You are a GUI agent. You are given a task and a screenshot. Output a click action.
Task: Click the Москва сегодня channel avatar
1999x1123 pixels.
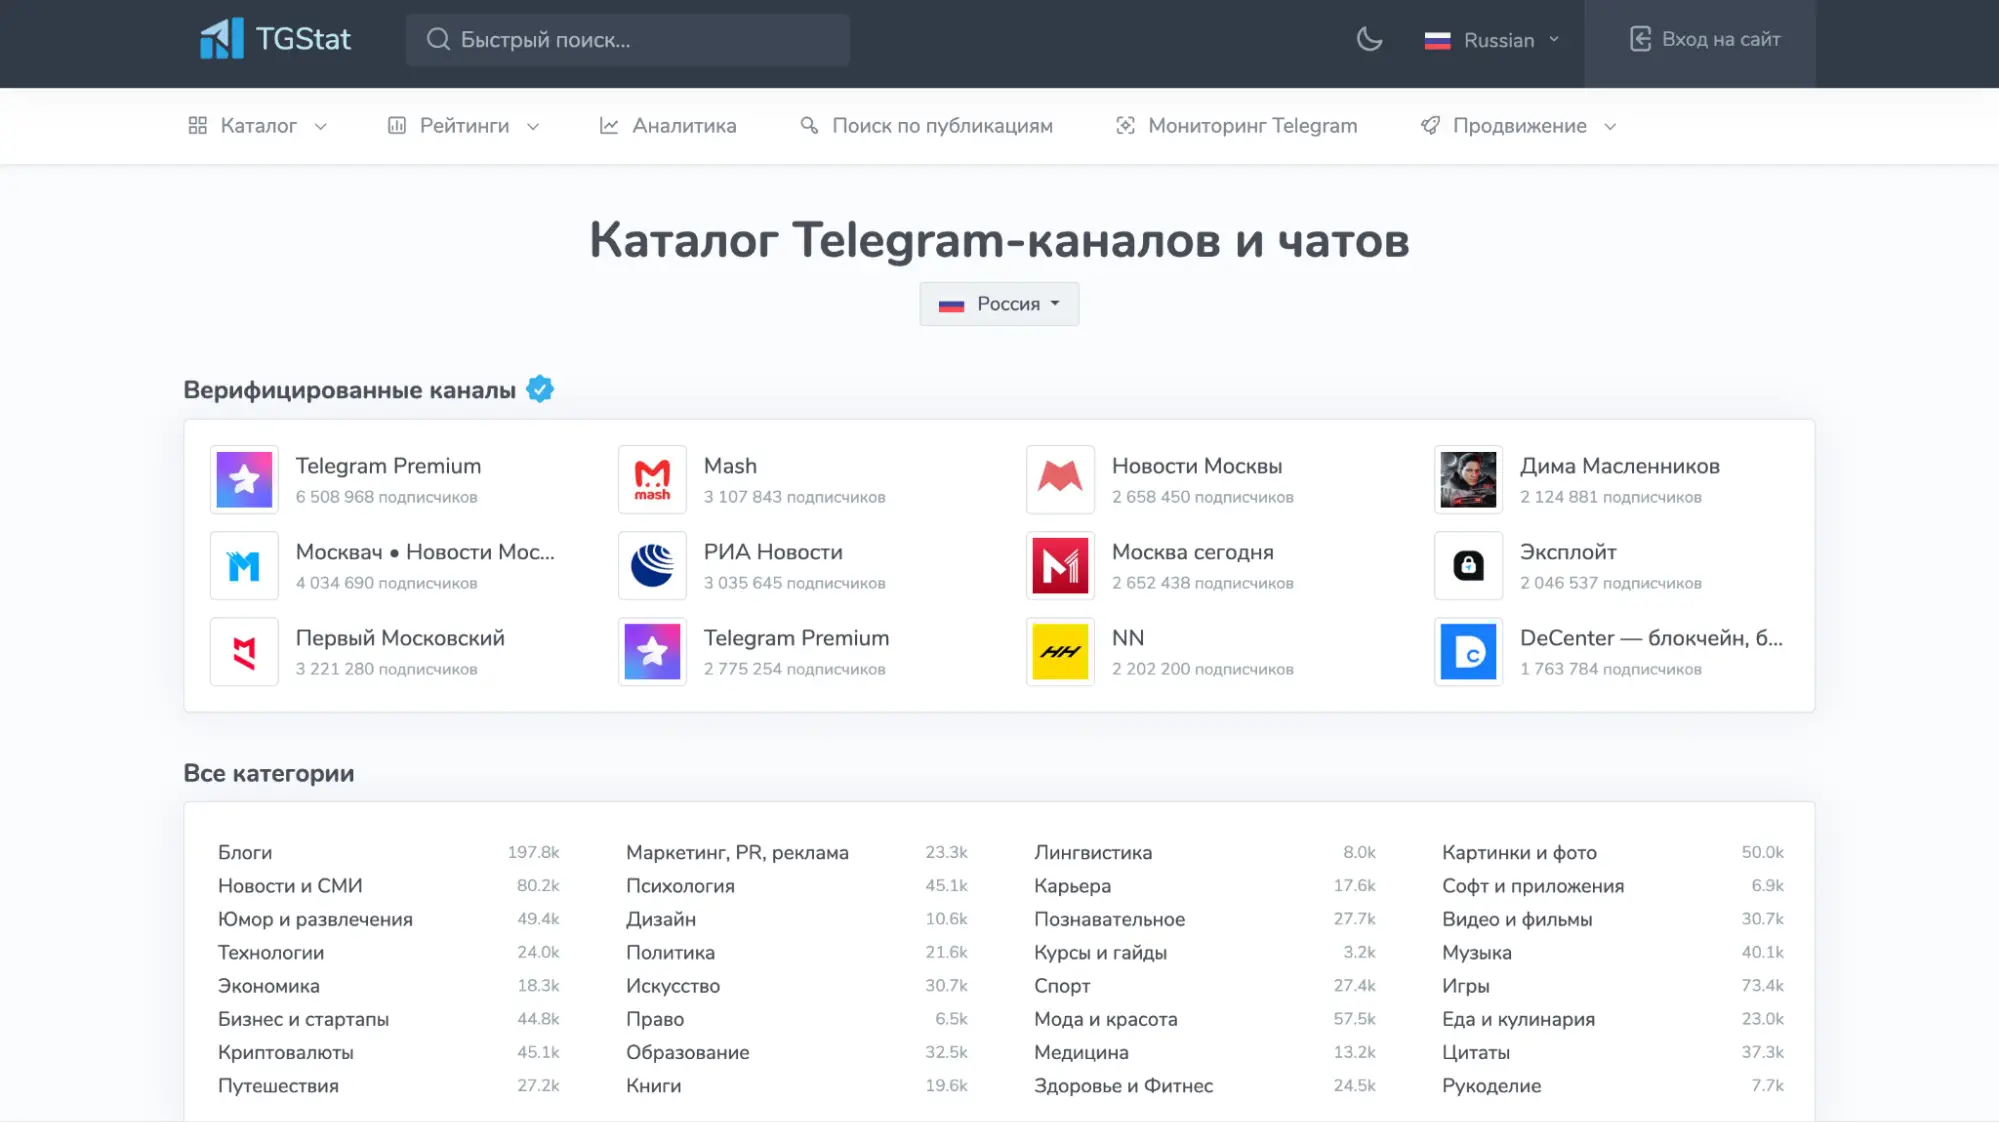(x=1060, y=565)
